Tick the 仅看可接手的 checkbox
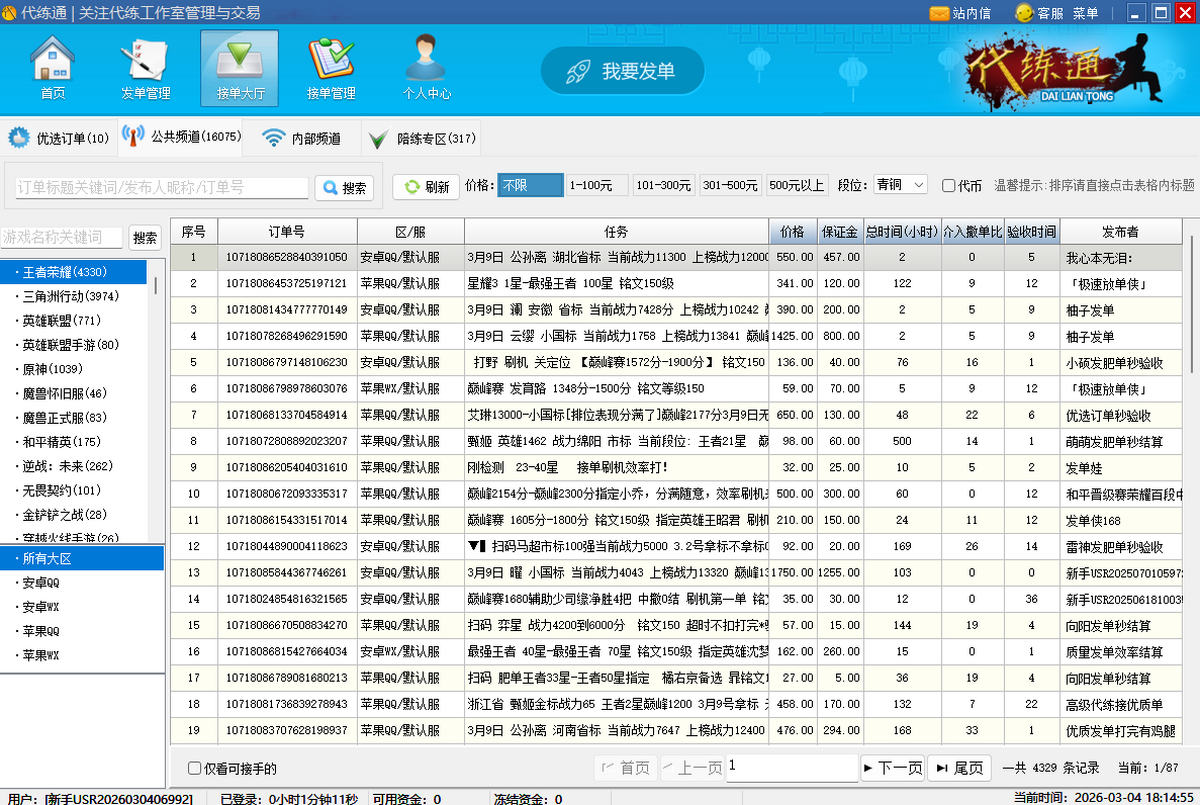 click(x=195, y=768)
